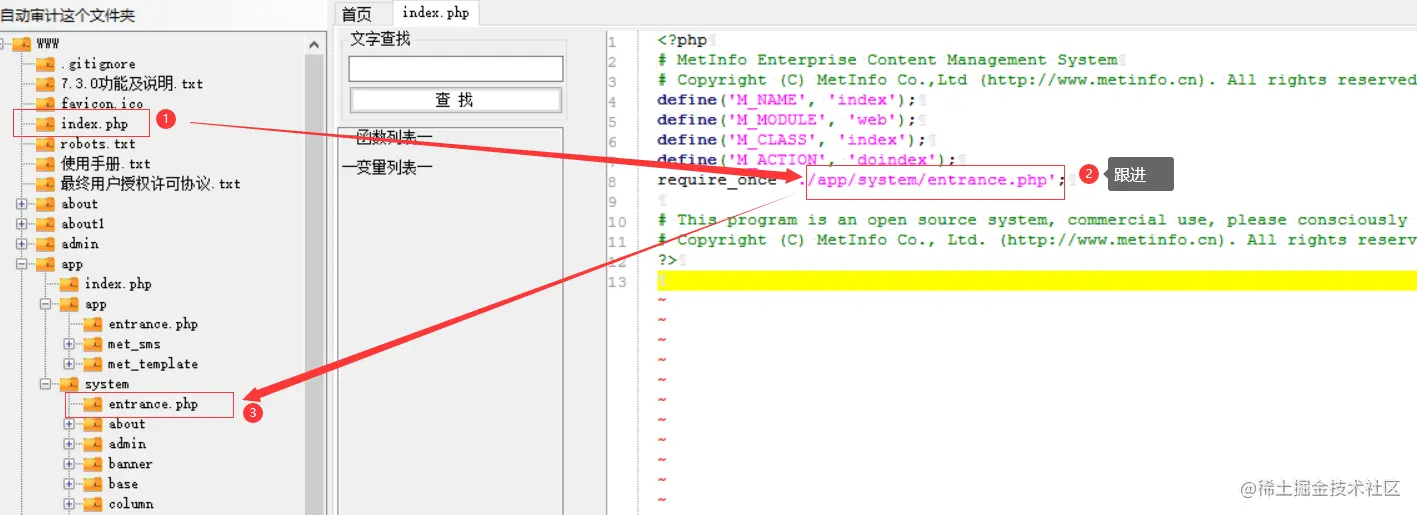Open the 变量列表 section
Viewport: 1417px width, 515px height.
point(387,167)
